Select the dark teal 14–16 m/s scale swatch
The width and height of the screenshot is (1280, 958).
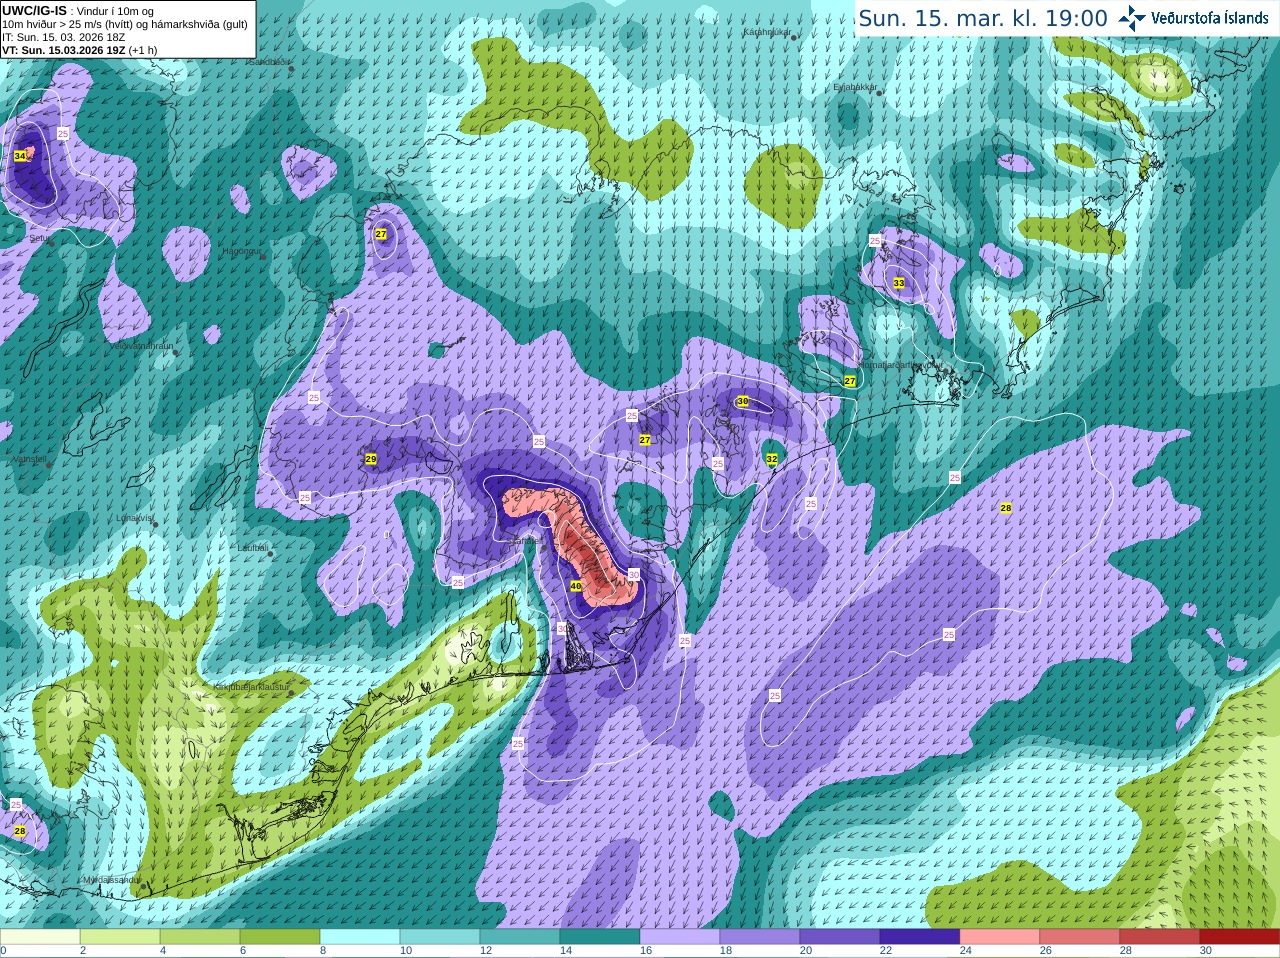pyautogui.click(x=600, y=937)
